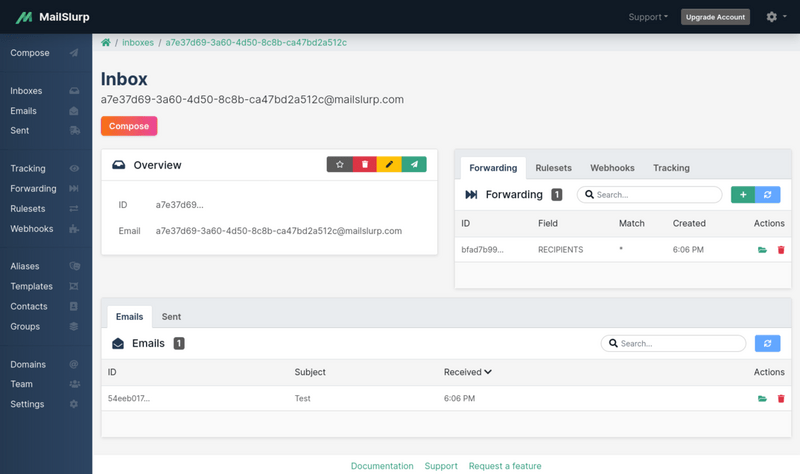800x474 pixels.
Task: Open Sent in the sidebar
Action: (45, 131)
